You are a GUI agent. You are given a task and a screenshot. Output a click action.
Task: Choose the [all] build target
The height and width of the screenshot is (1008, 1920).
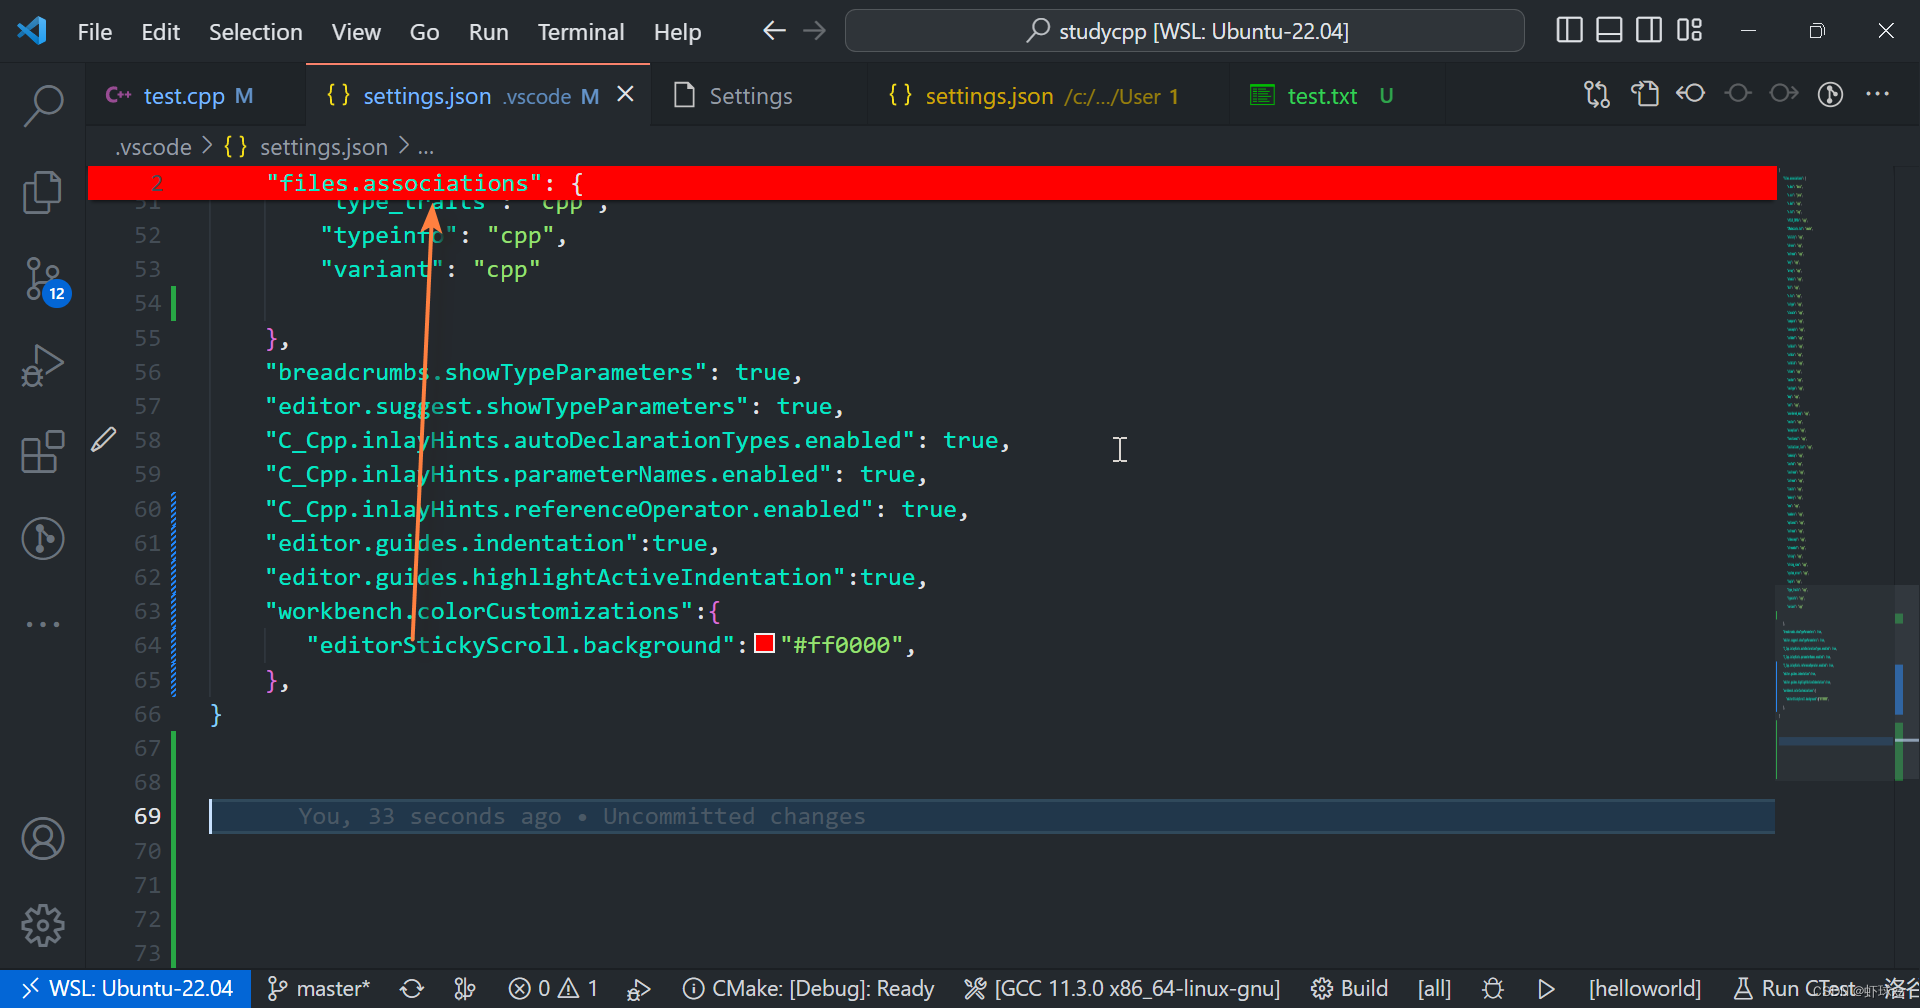pos(1434,989)
